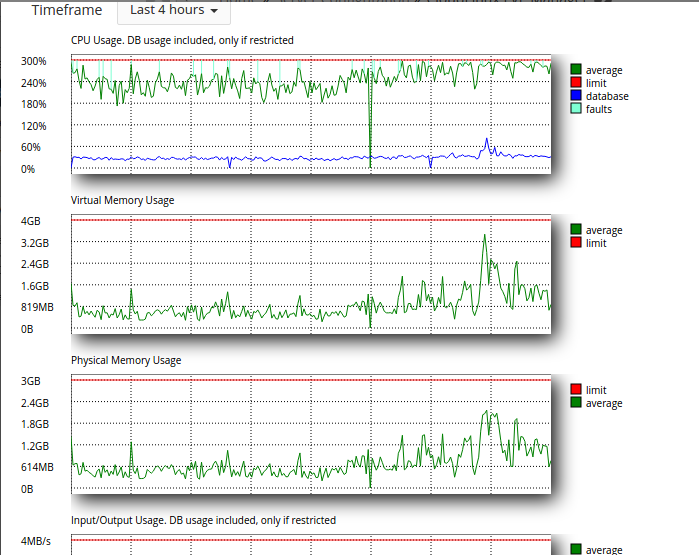699x555 pixels.
Task: Click red limit swatch in Virtual Memory legend
Action: [576, 242]
